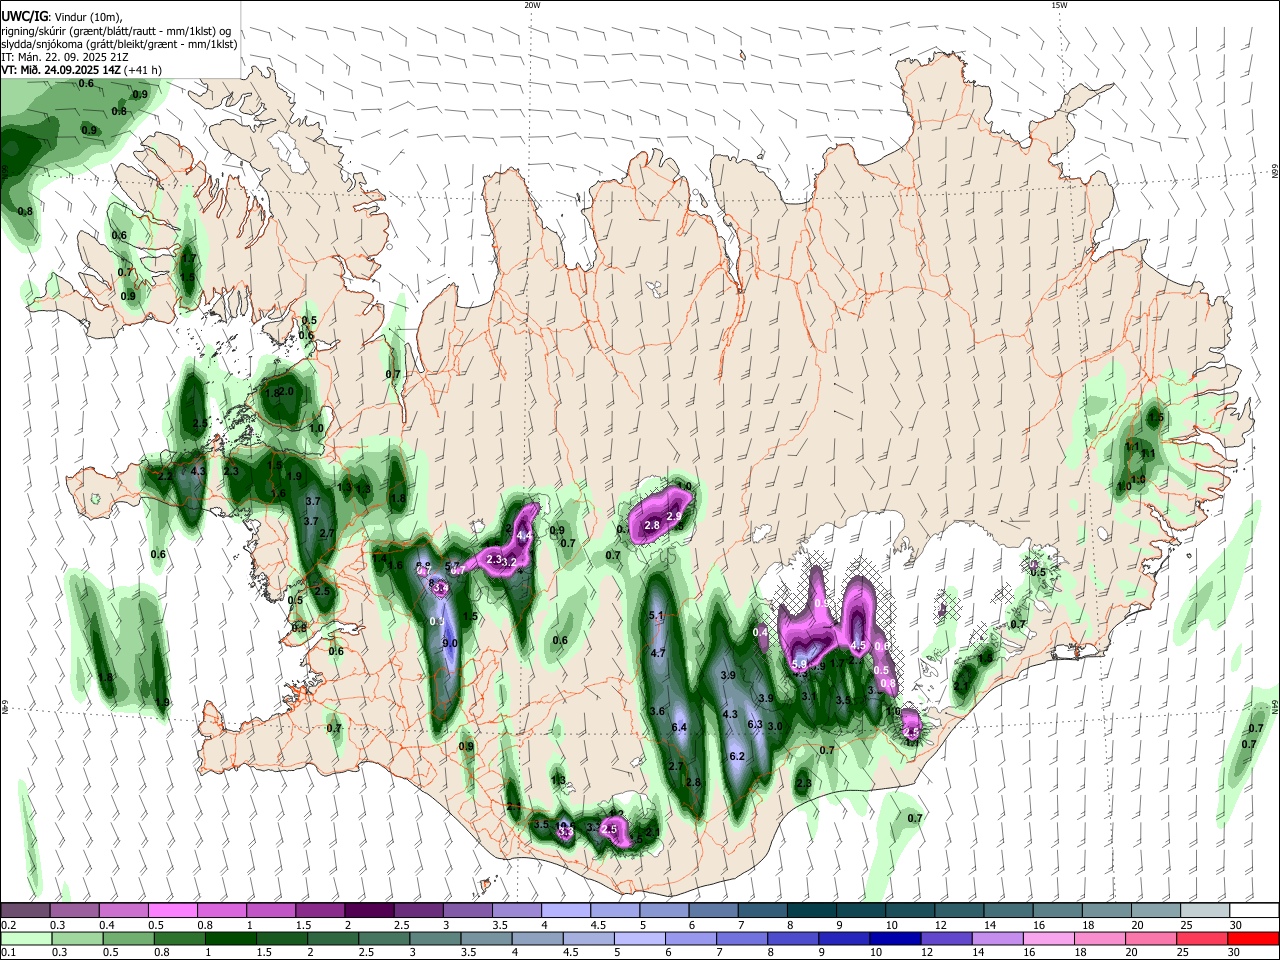The image size is (1280, 960).
Task: Select the violet 12 swatch in lower legend row
Action: coord(945,938)
